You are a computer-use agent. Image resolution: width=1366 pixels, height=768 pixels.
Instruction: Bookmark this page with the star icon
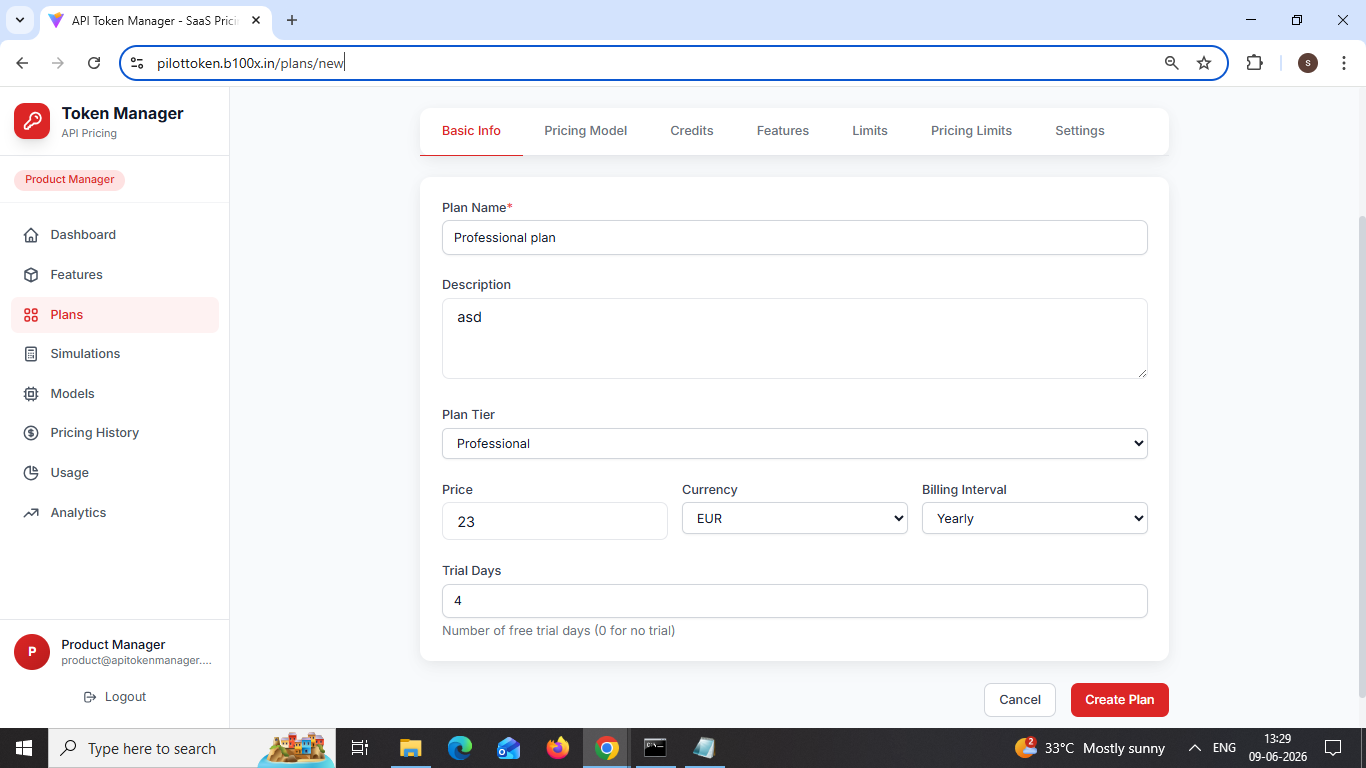pyautogui.click(x=1204, y=63)
